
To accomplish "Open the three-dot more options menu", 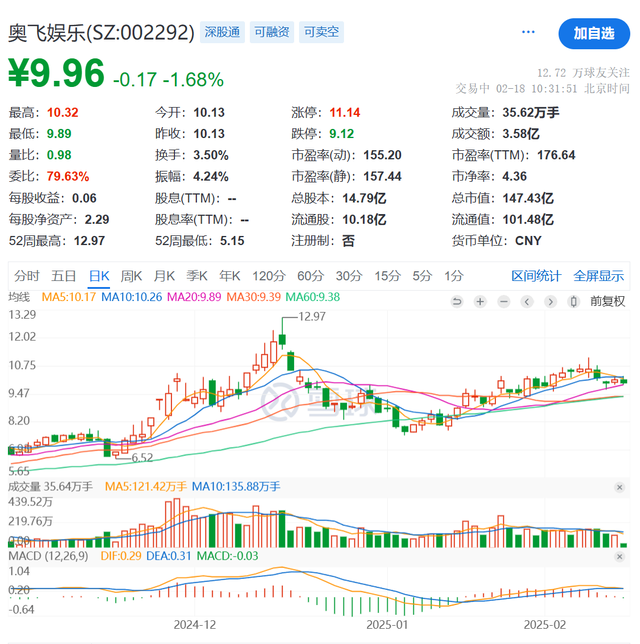I will [x=528, y=32].
